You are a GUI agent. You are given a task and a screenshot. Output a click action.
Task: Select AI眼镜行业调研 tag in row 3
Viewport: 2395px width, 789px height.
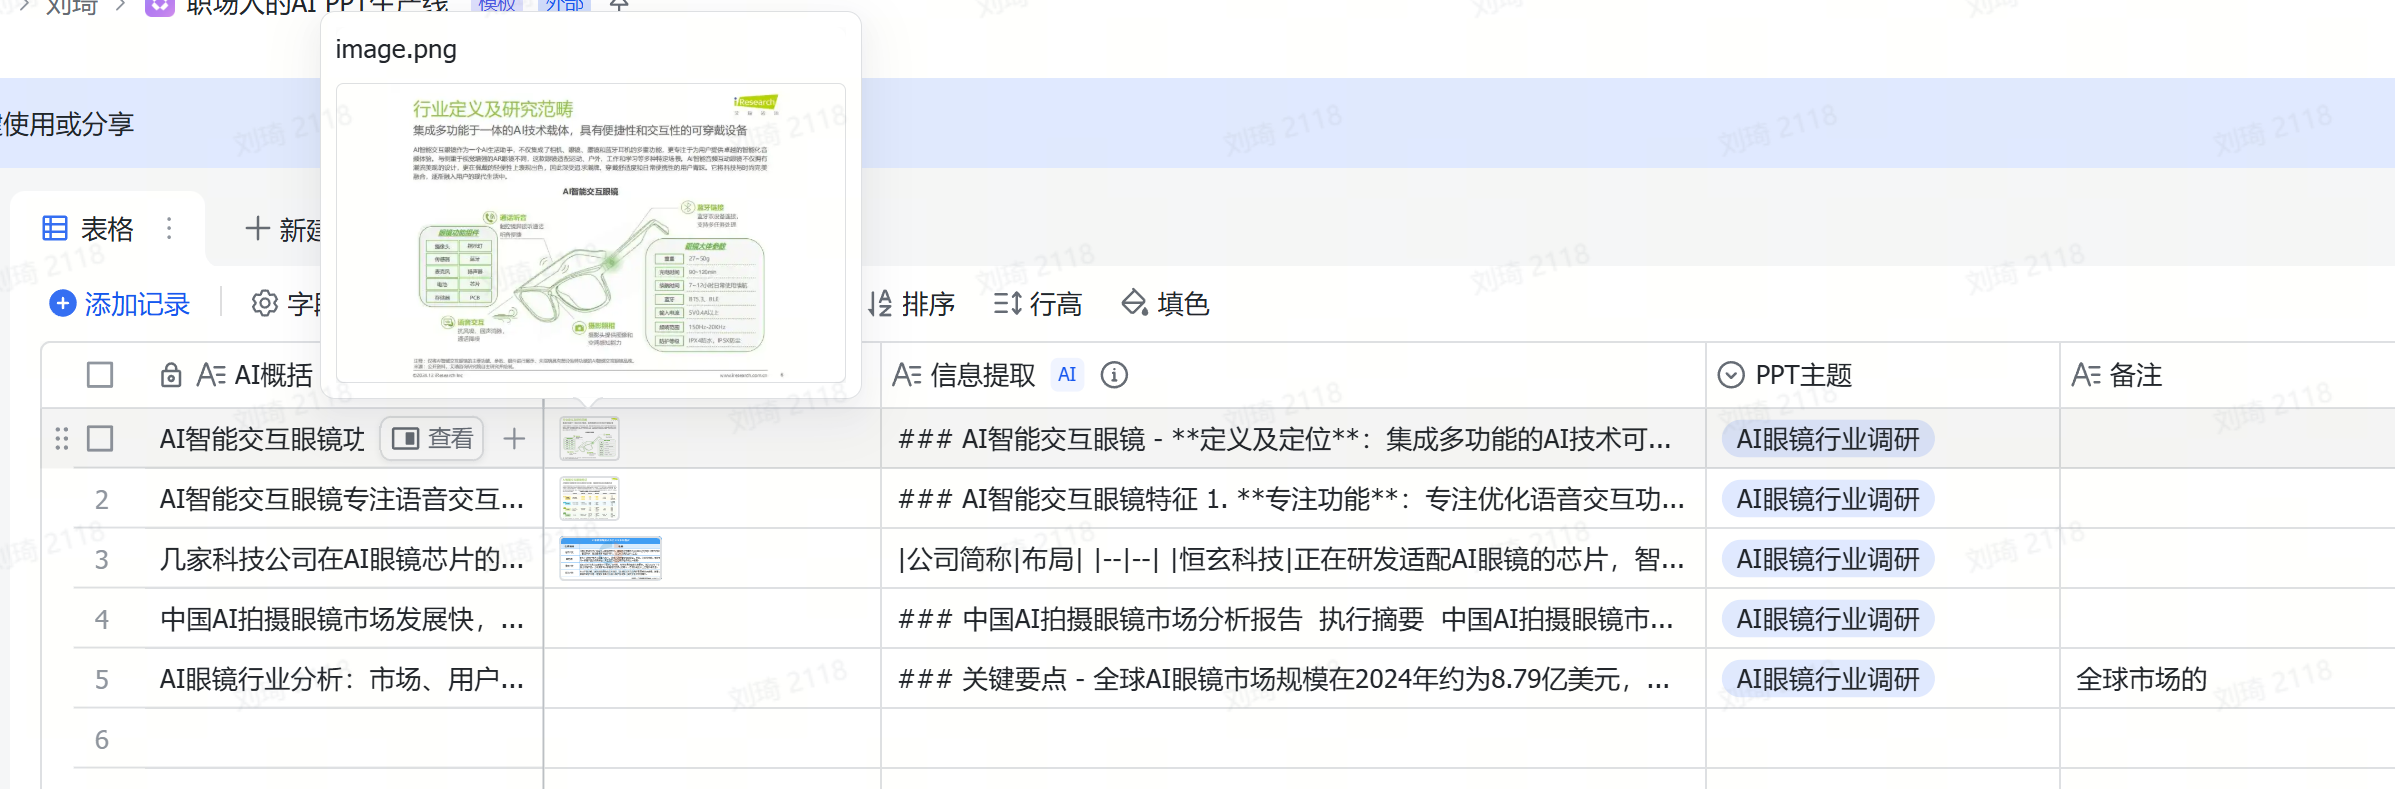tap(1827, 559)
